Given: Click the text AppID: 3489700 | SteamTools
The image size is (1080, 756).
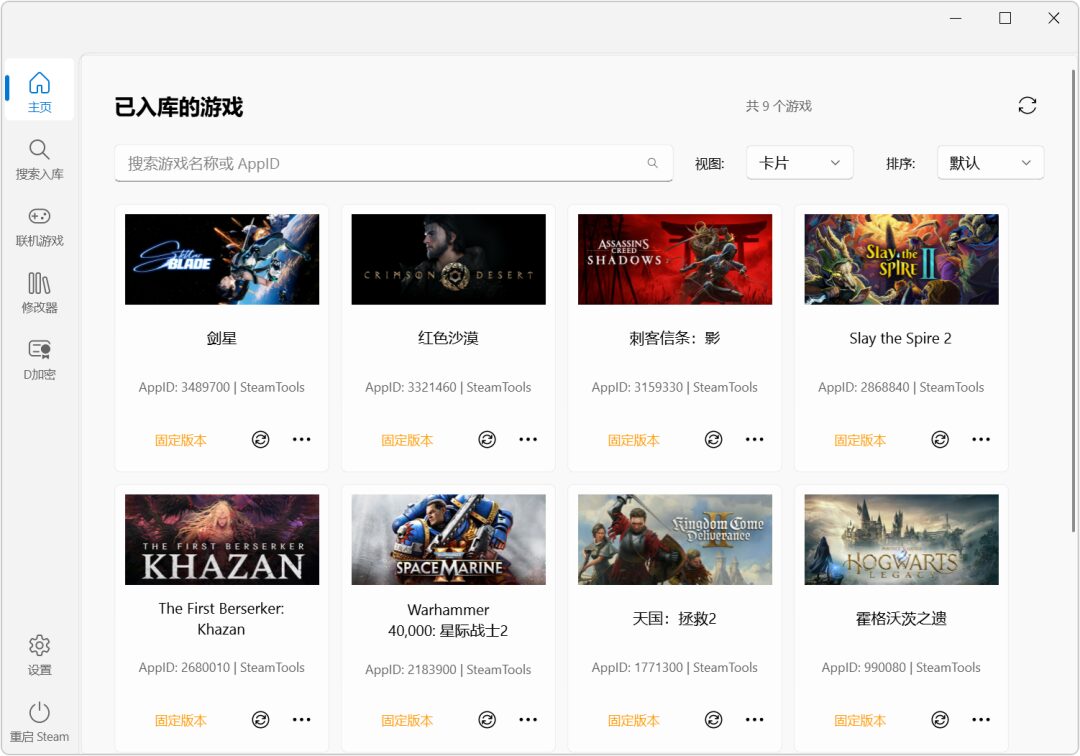Looking at the screenshot, I should point(222,387).
